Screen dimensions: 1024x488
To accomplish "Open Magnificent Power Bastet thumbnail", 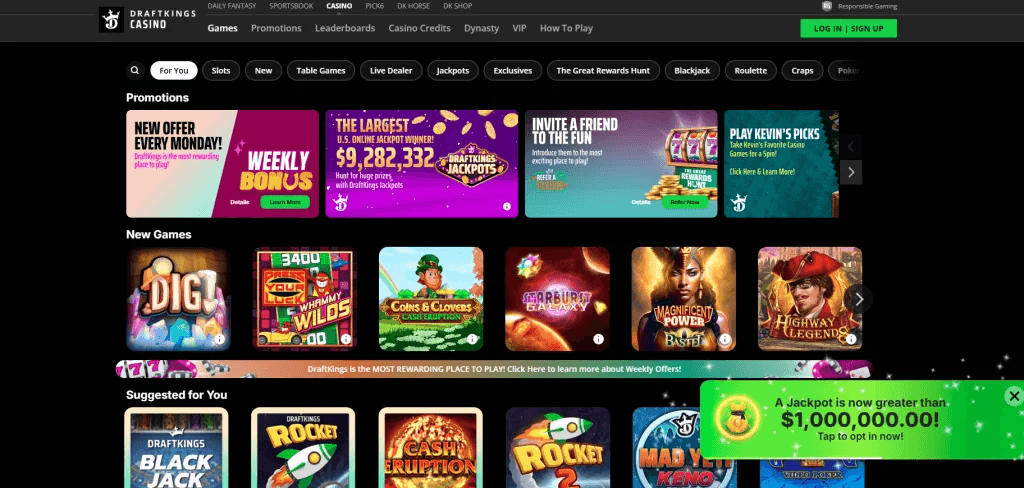I will coord(684,299).
